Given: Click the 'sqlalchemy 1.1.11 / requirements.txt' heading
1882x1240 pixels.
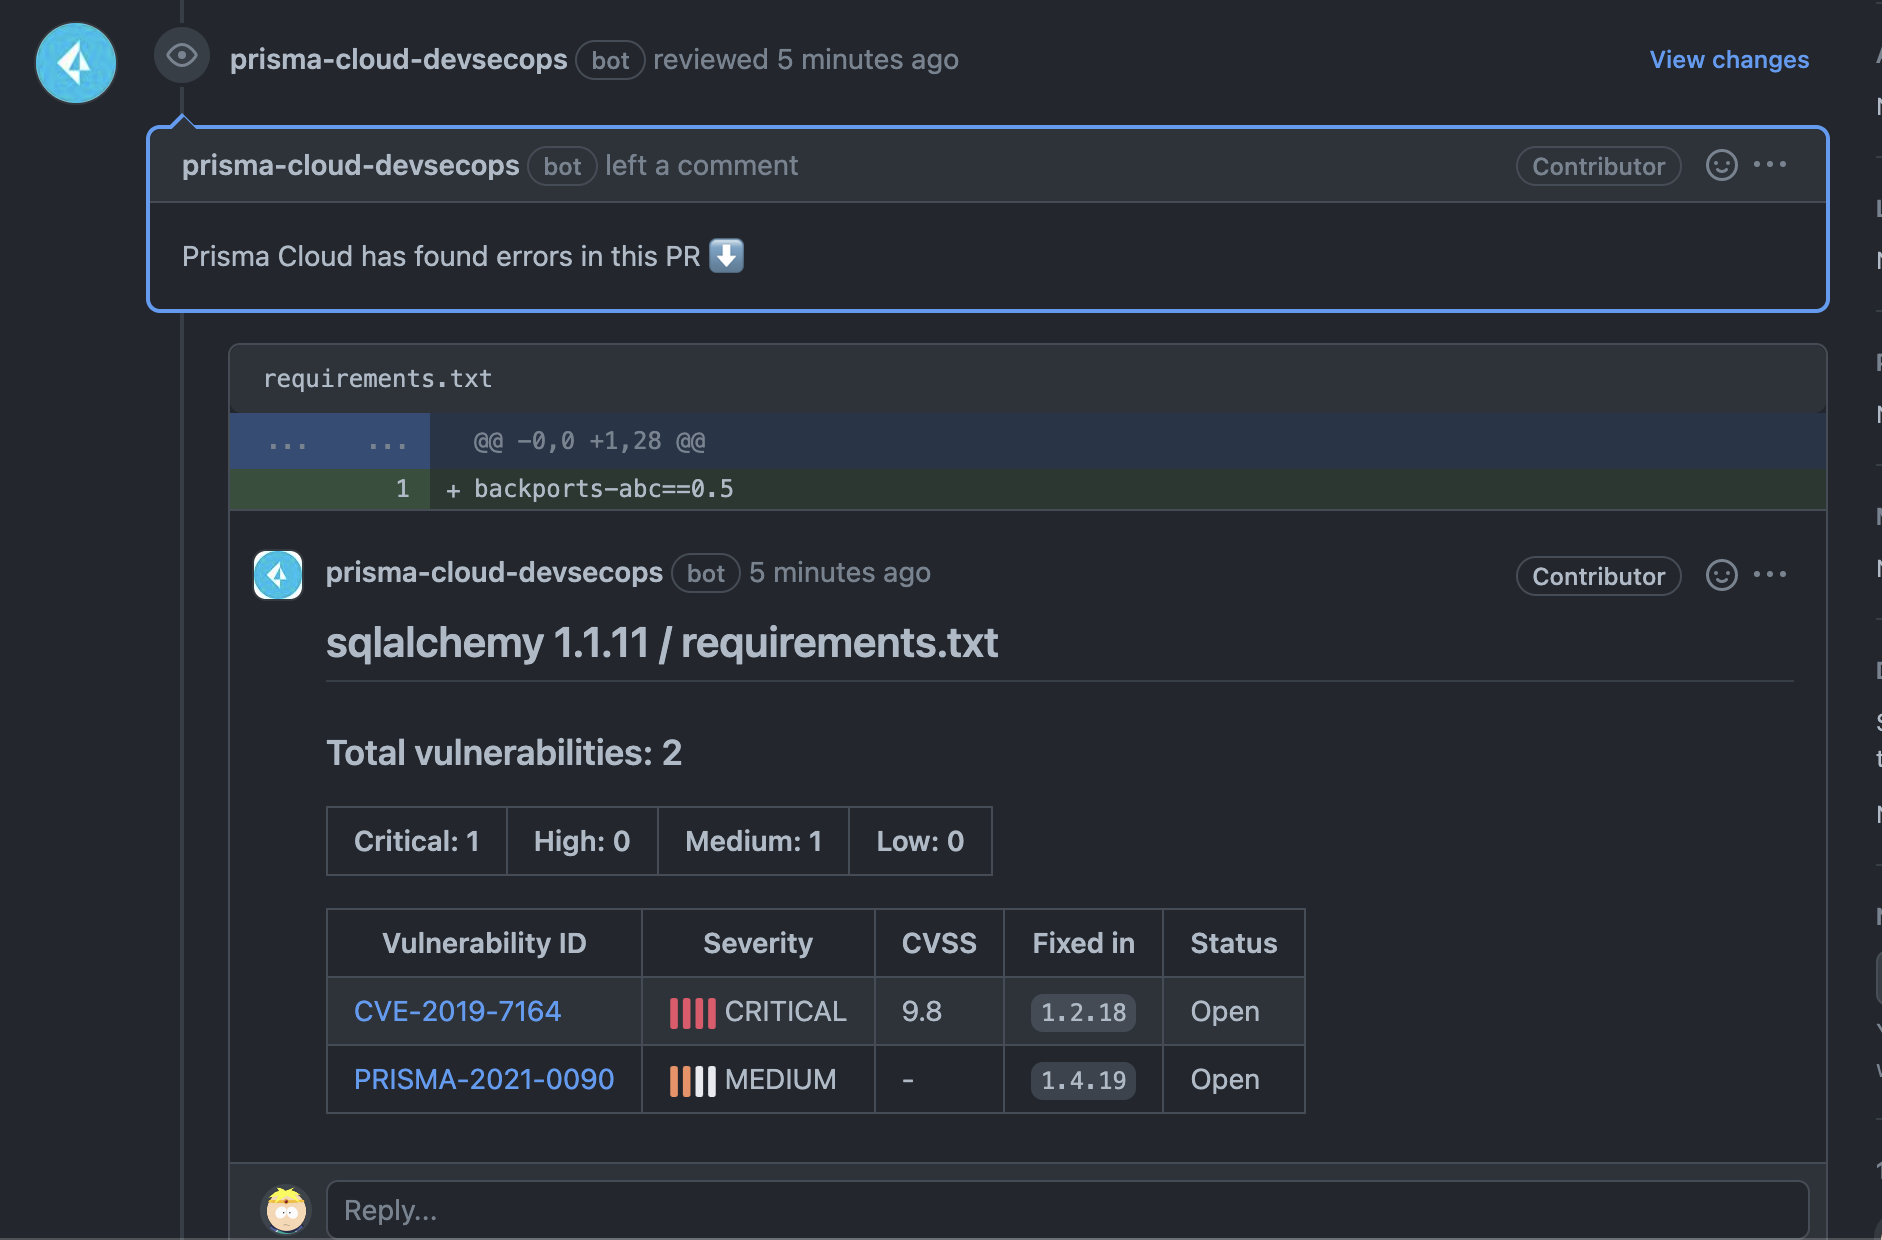Looking at the screenshot, I should pyautogui.click(x=661, y=642).
